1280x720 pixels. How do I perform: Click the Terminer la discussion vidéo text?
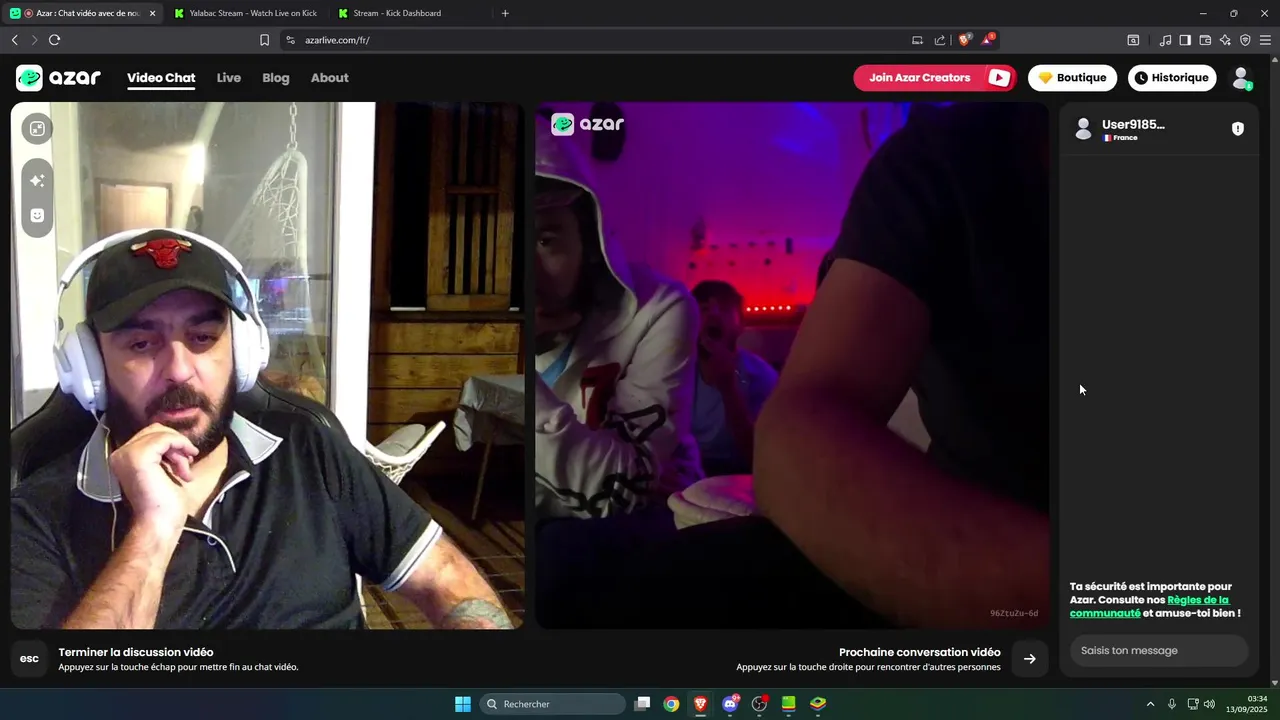(x=136, y=652)
